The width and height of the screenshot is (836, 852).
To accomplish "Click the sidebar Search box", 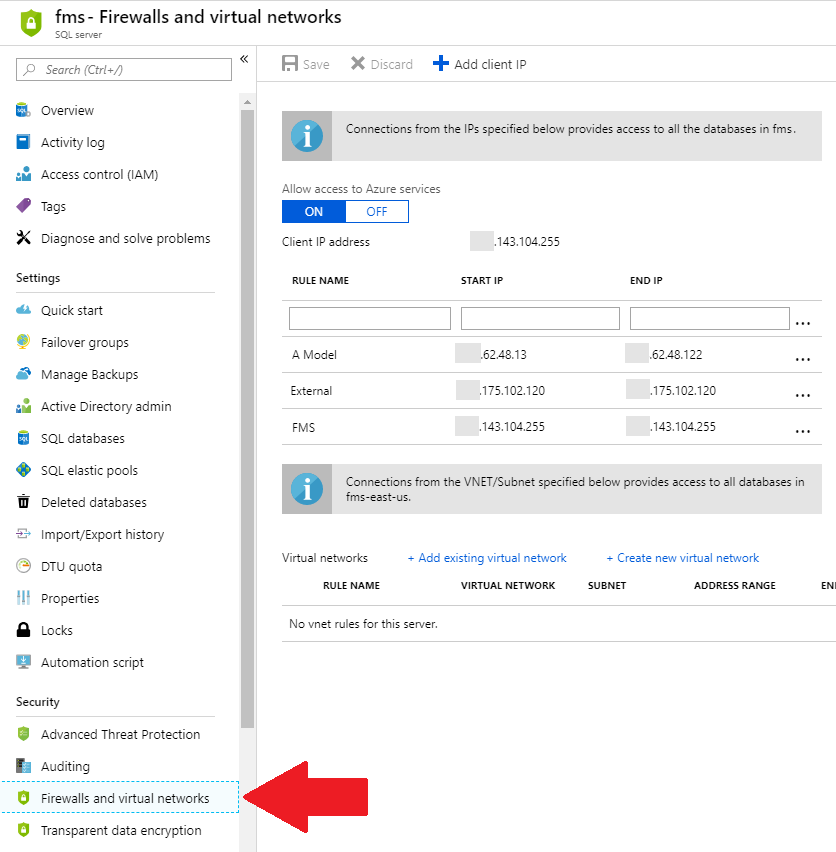I will 124,70.
